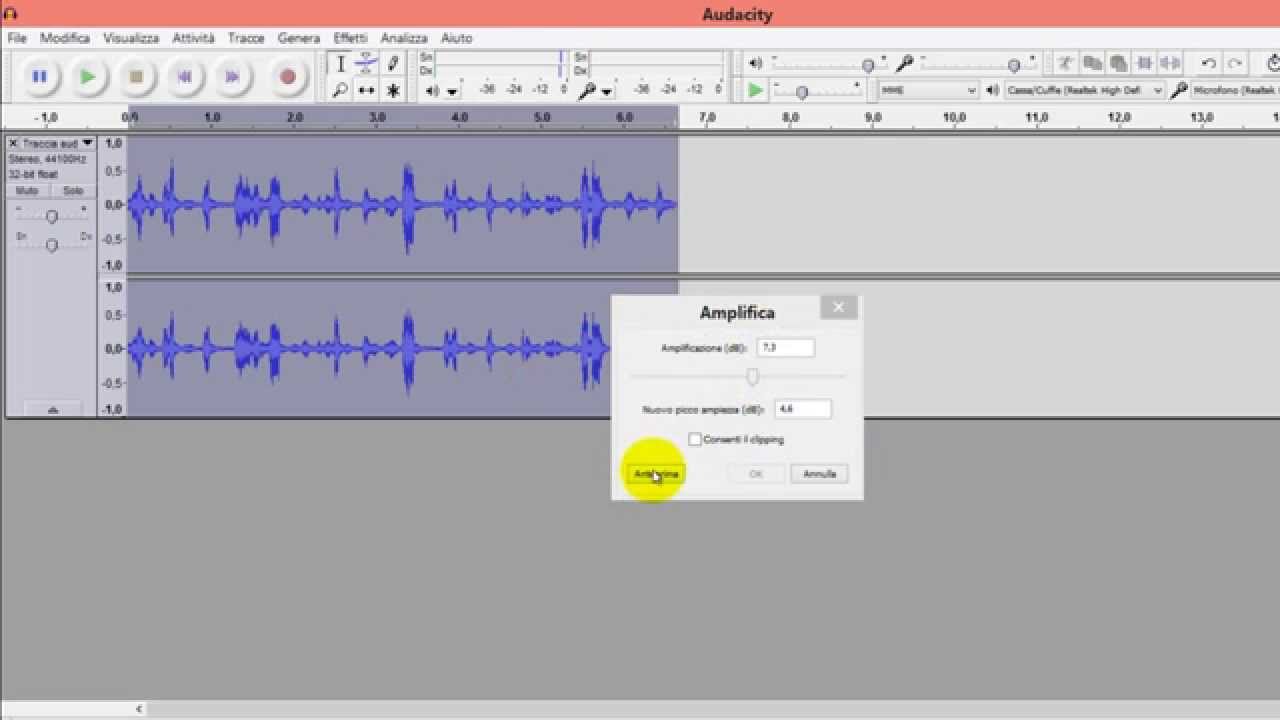The image size is (1280, 720).
Task: Stop playback with the Stop button
Action: point(136,76)
